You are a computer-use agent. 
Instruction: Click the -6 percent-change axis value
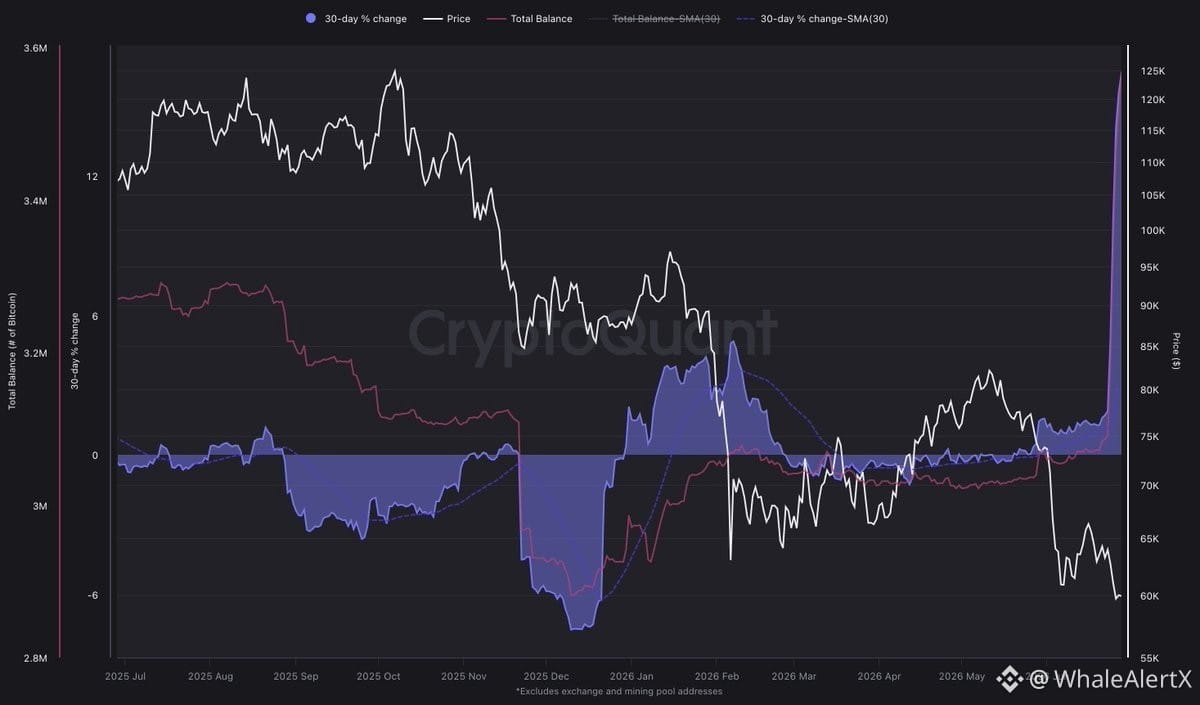coord(93,596)
